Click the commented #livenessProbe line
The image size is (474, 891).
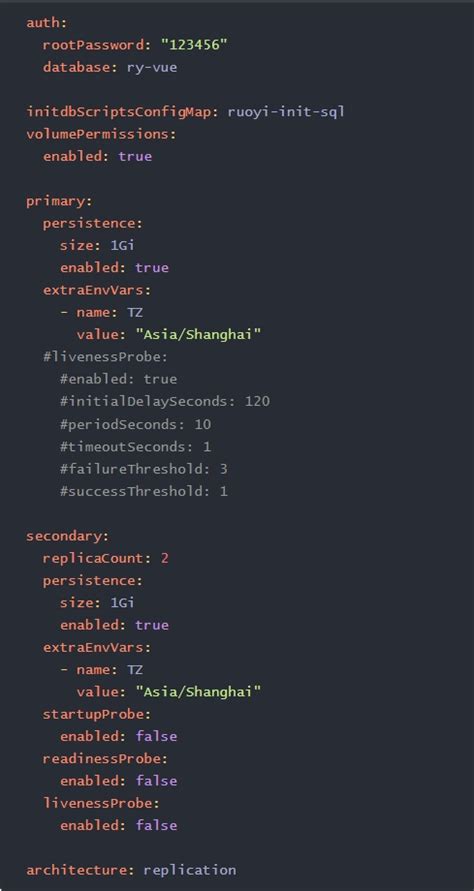coord(105,357)
